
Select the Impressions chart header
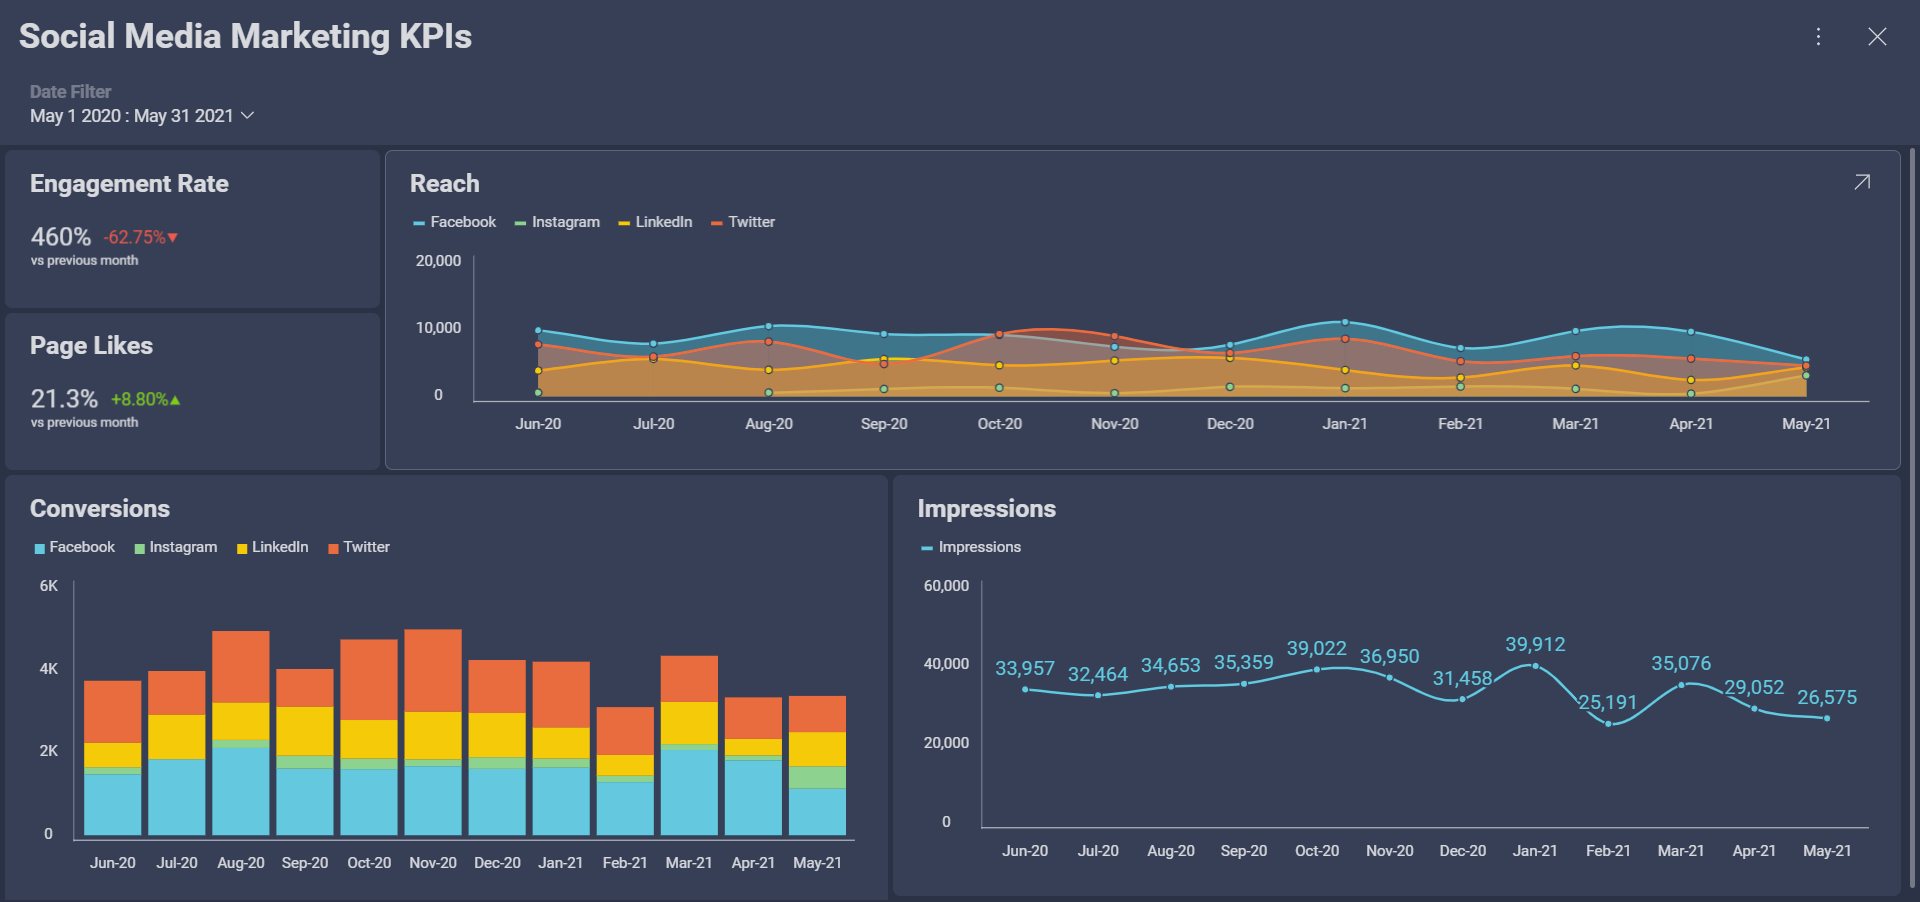[986, 509]
